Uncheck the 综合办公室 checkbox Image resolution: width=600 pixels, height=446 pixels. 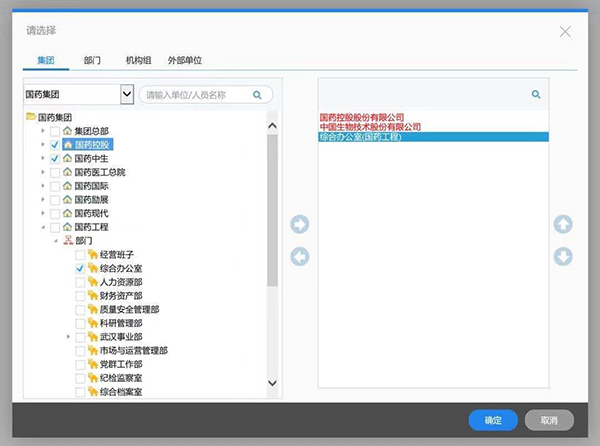coord(80,269)
